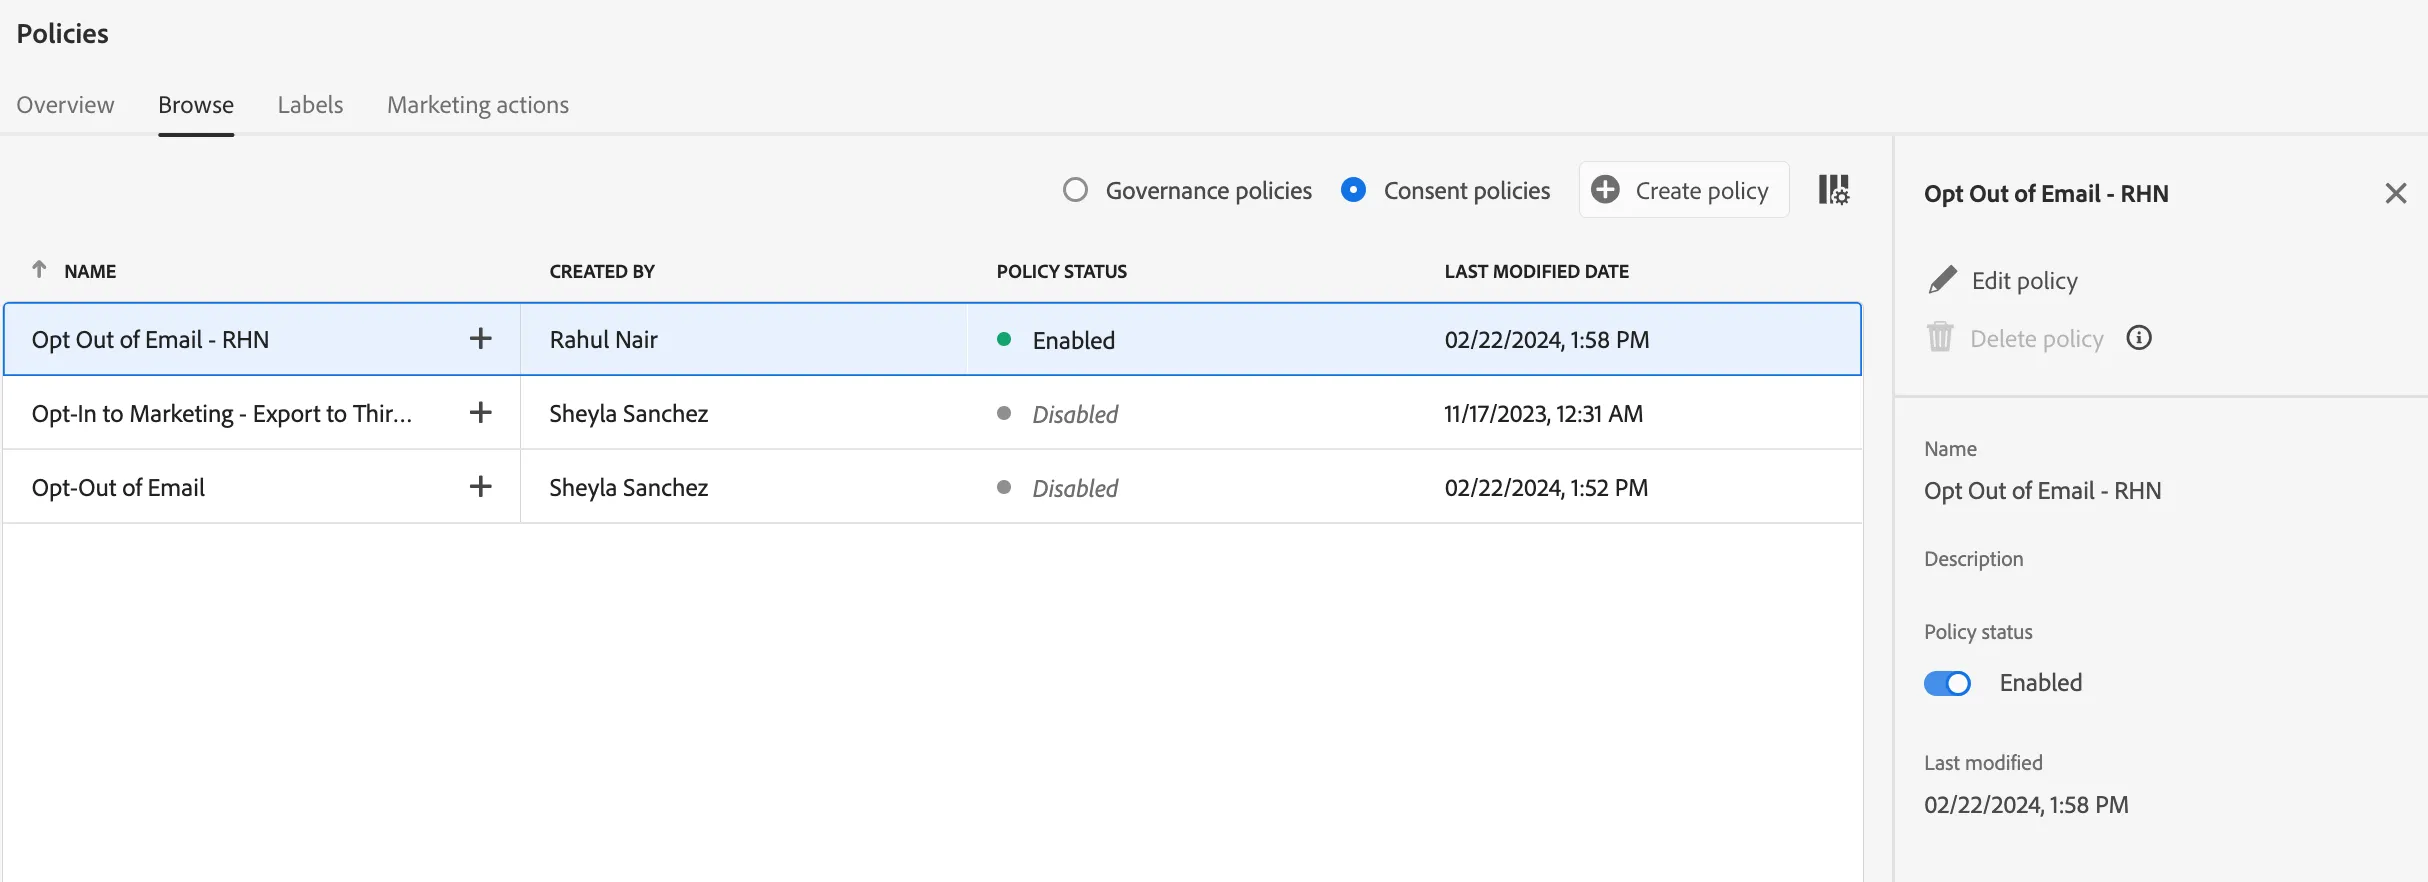Open the Labels tab
Viewport: 2428px width, 882px height.
pyautogui.click(x=311, y=105)
